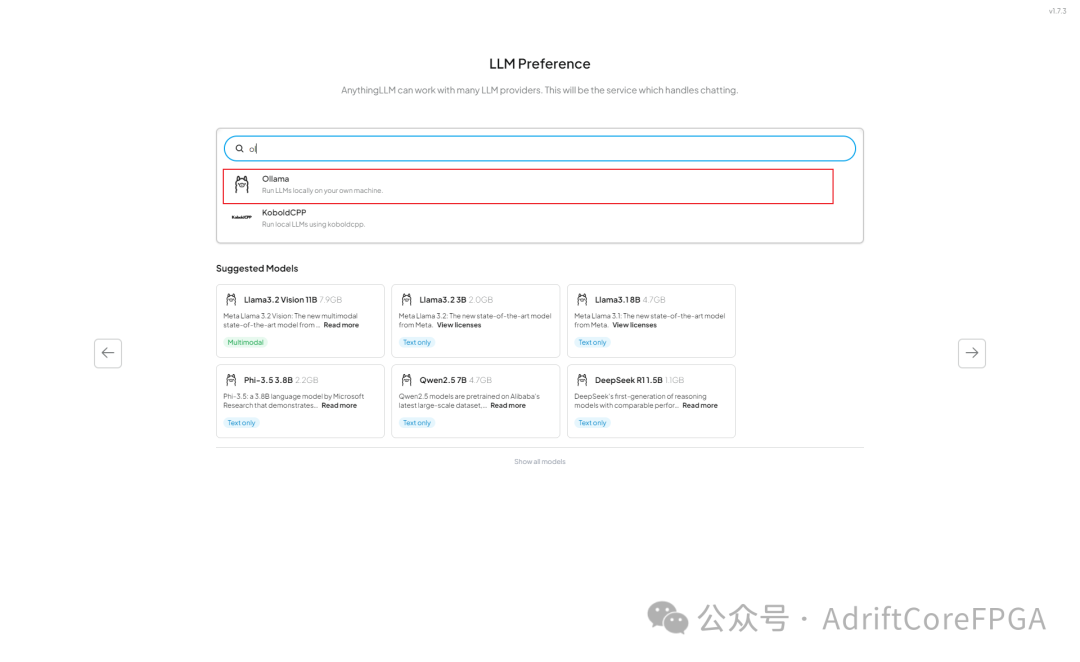The height and width of the screenshot is (662, 1080).
Task: Click the back arrow button
Action: point(107,353)
